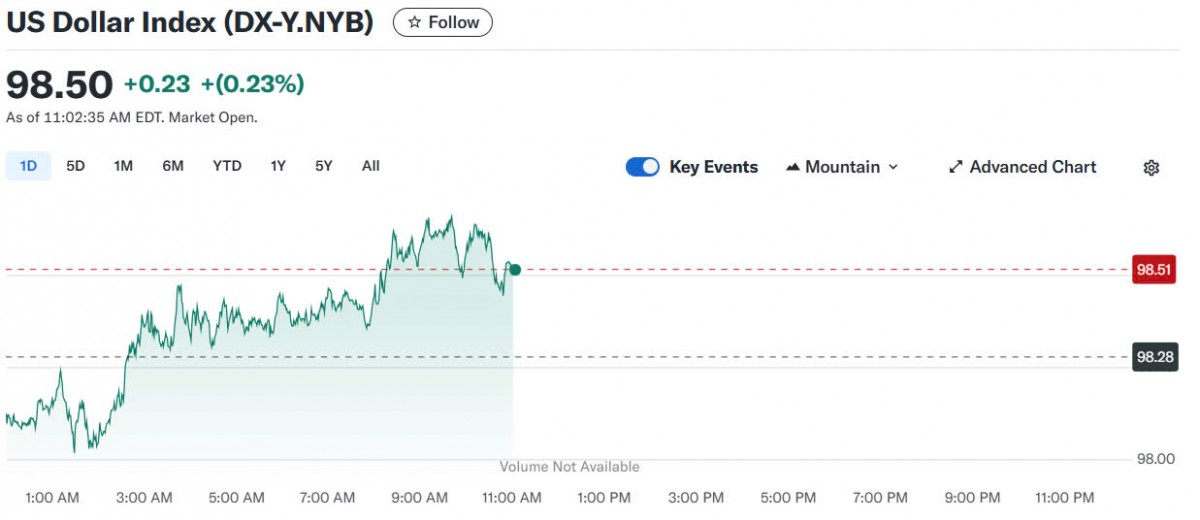The image size is (1200, 520).
Task: Click the red 98.51 price label
Action: 1153,270
